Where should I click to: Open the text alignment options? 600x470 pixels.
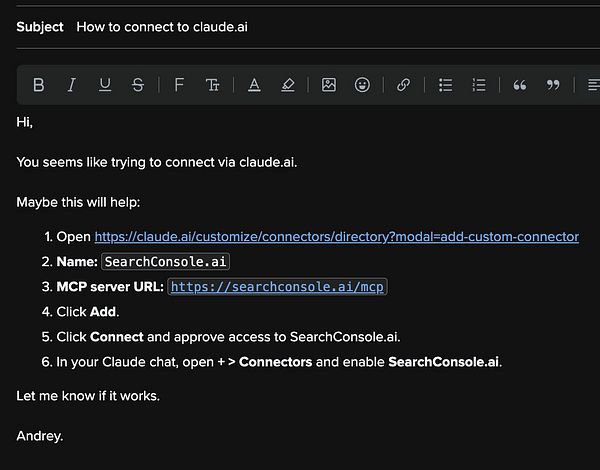593,85
